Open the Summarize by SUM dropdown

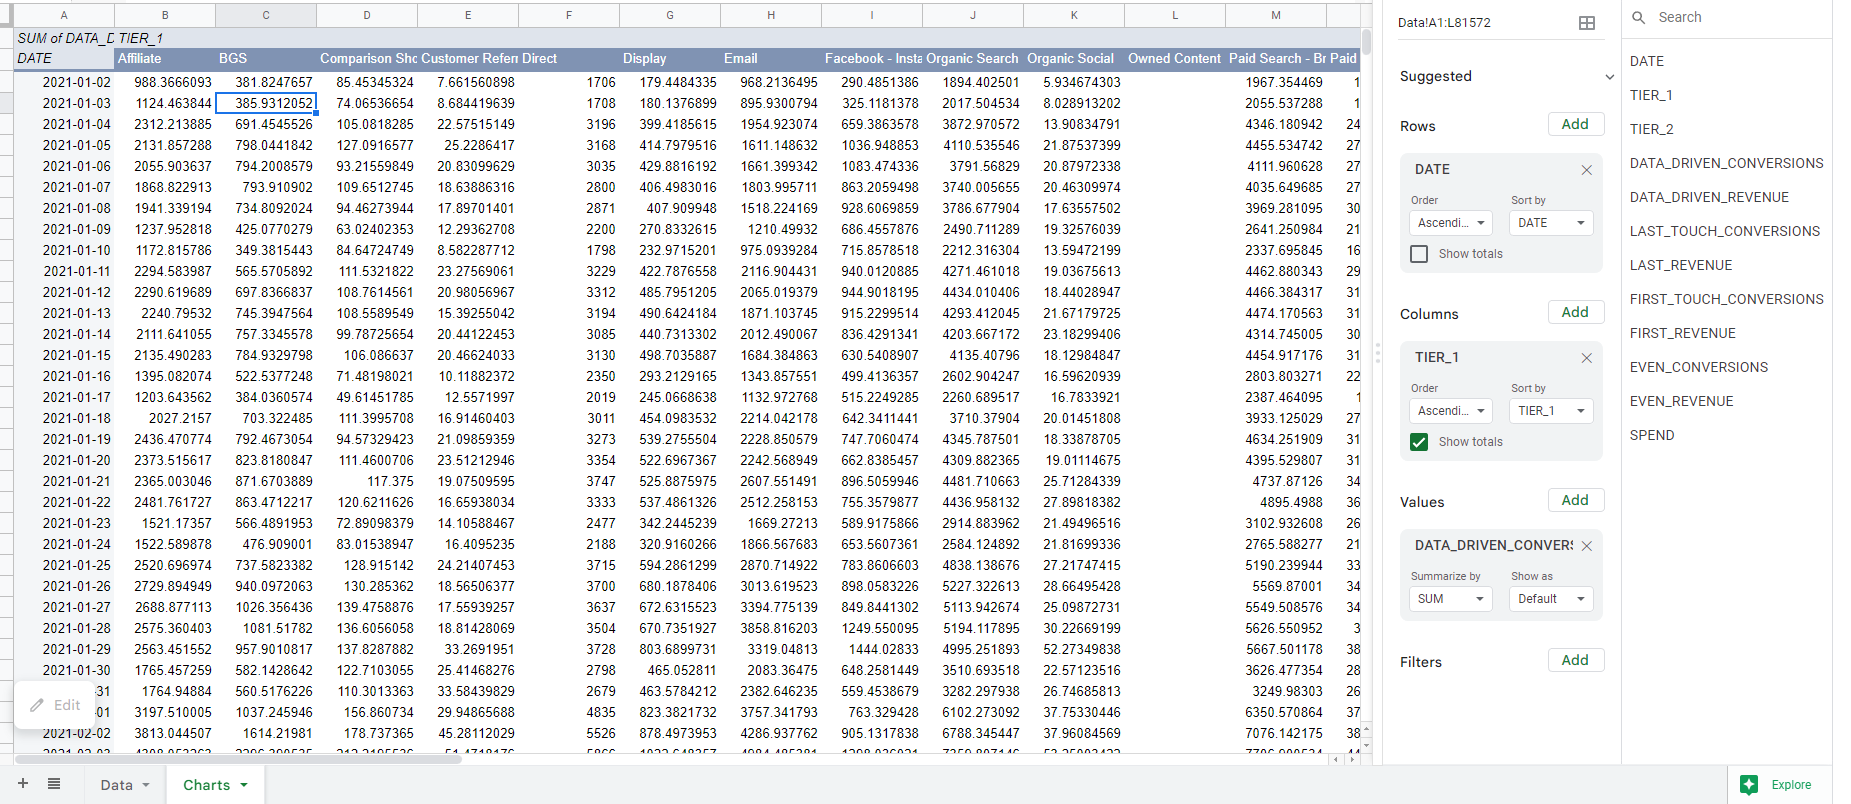click(1450, 599)
